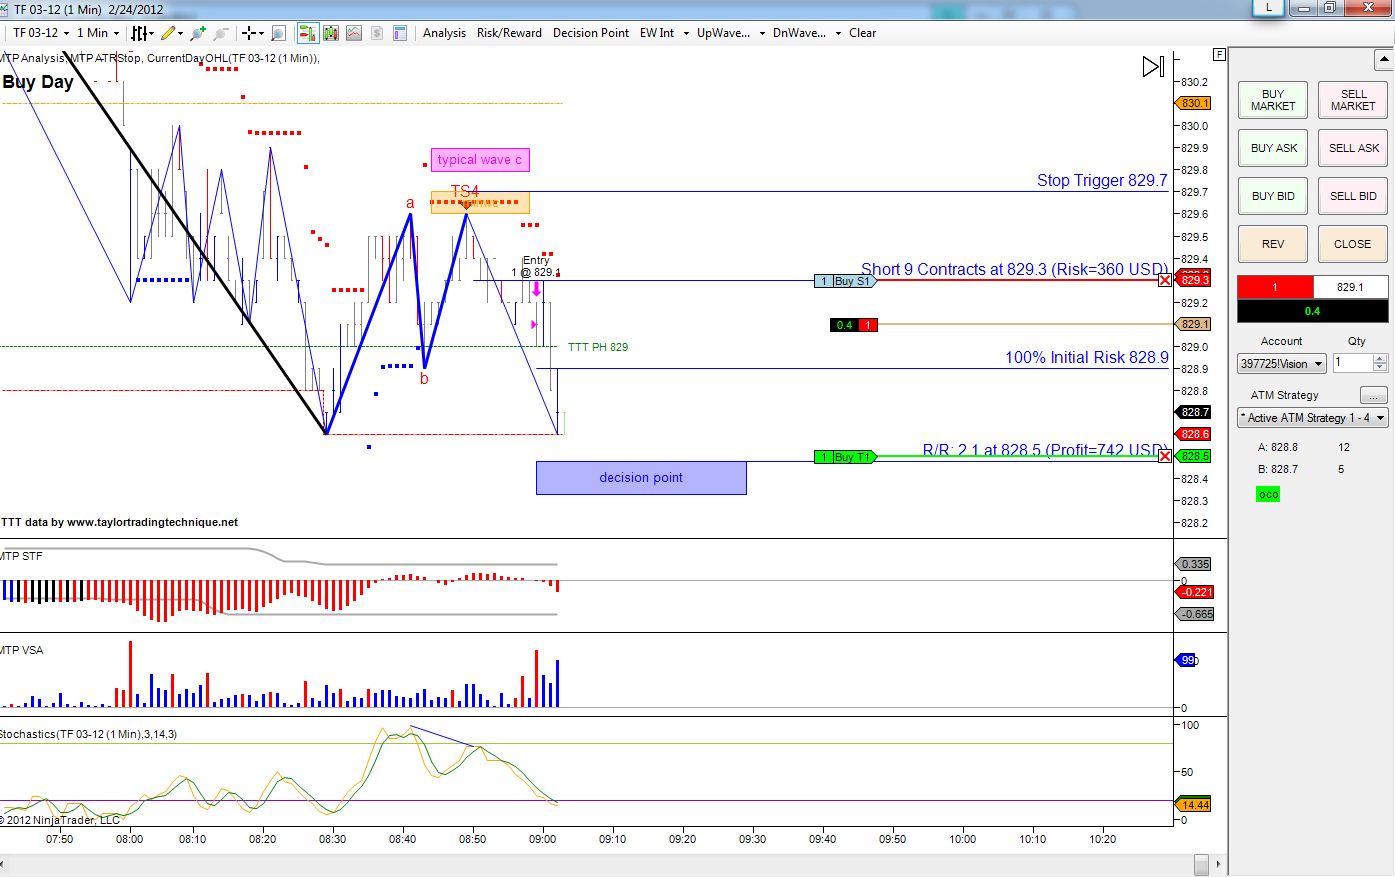Click the skip-to-latest-bar arrow icon
Image resolution: width=1395 pixels, height=877 pixels.
pyautogui.click(x=1153, y=67)
